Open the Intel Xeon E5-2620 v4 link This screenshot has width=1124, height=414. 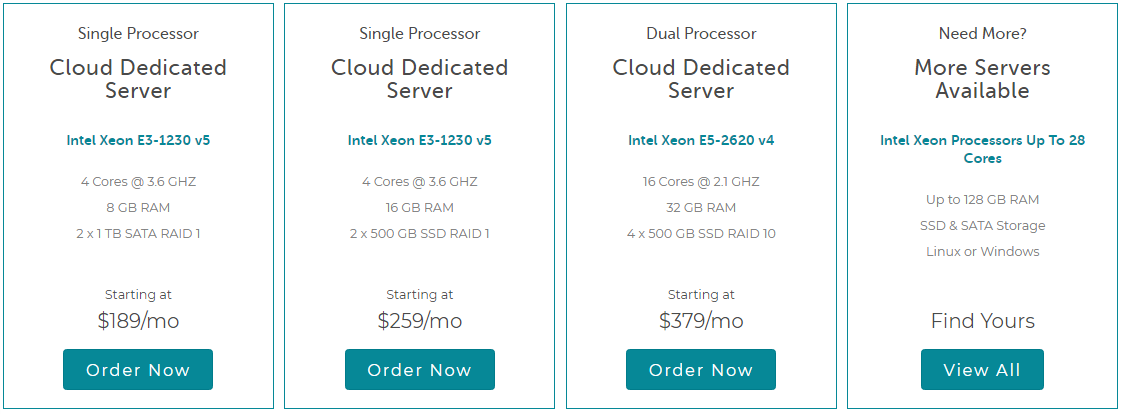tap(701, 140)
